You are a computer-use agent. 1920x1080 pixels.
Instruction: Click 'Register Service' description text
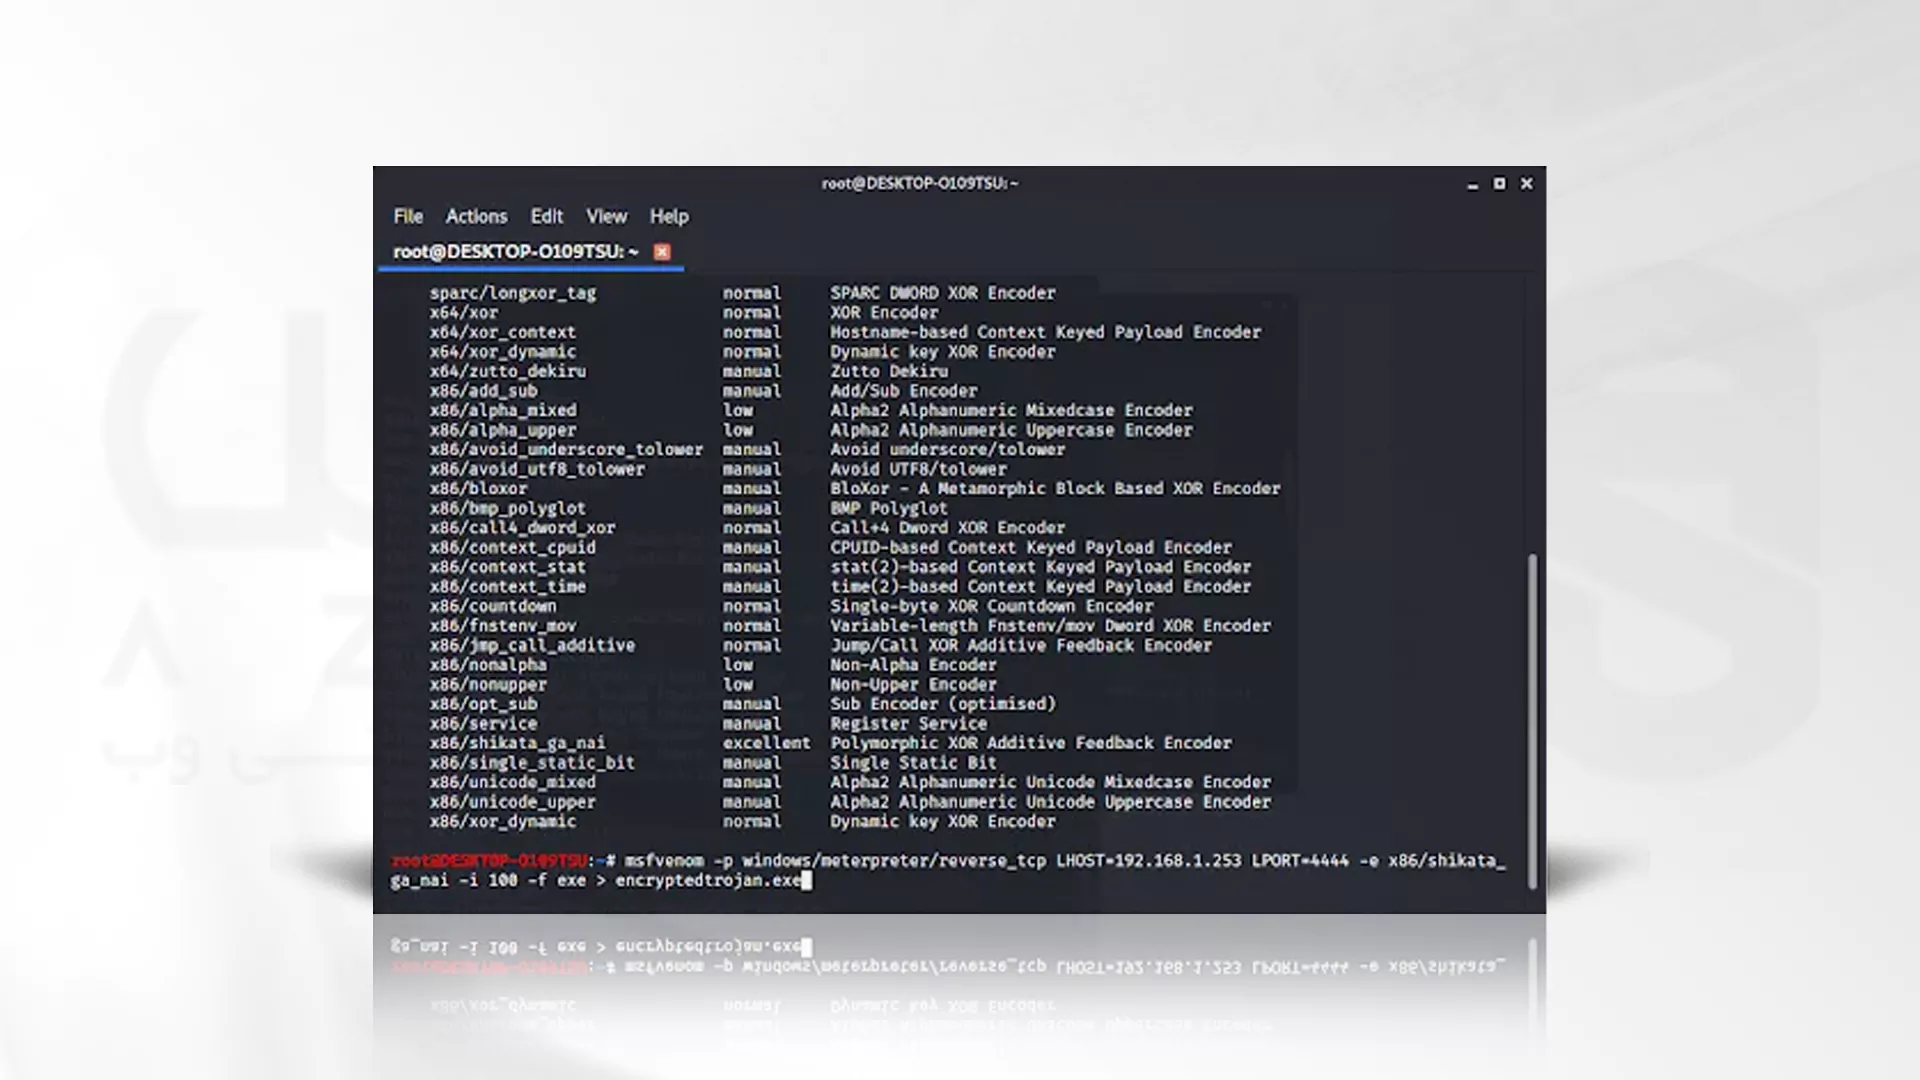(908, 723)
